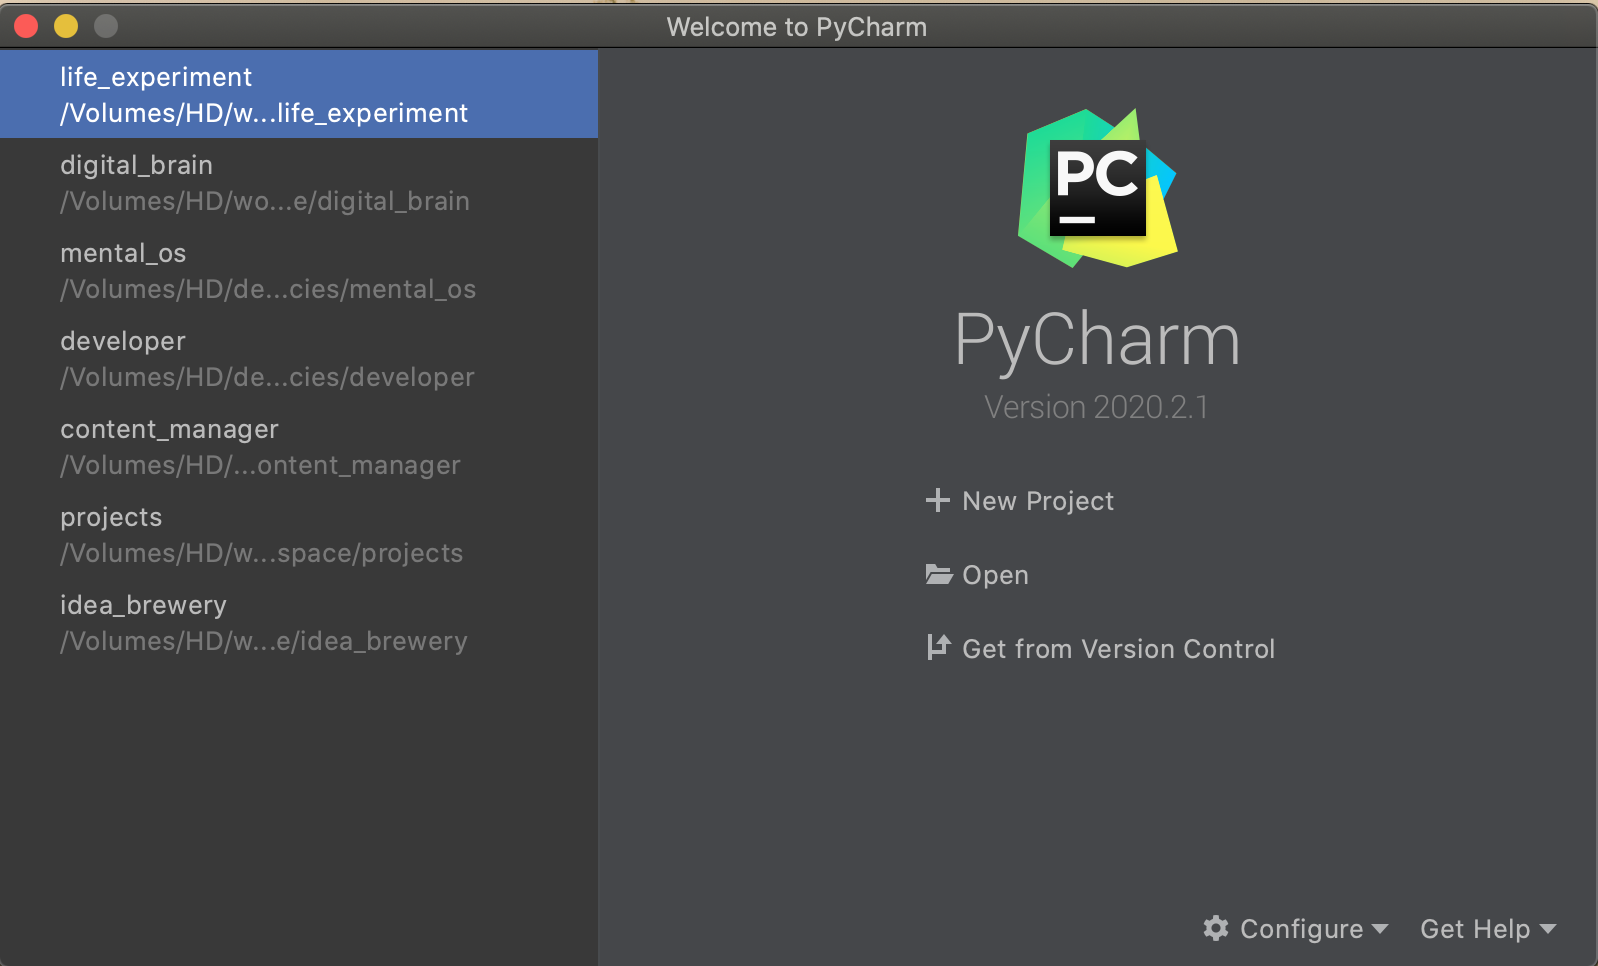Click the Configure gear icon
The image size is (1598, 966).
pyautogui.click(x=1216, y=928)
